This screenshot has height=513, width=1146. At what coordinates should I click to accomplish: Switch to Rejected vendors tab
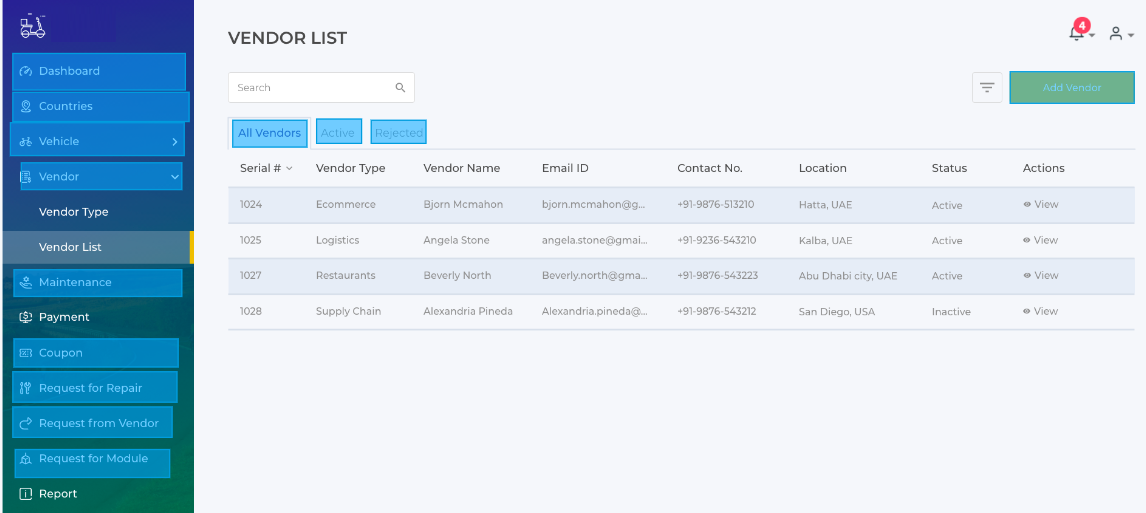click(x=398, y=132)
